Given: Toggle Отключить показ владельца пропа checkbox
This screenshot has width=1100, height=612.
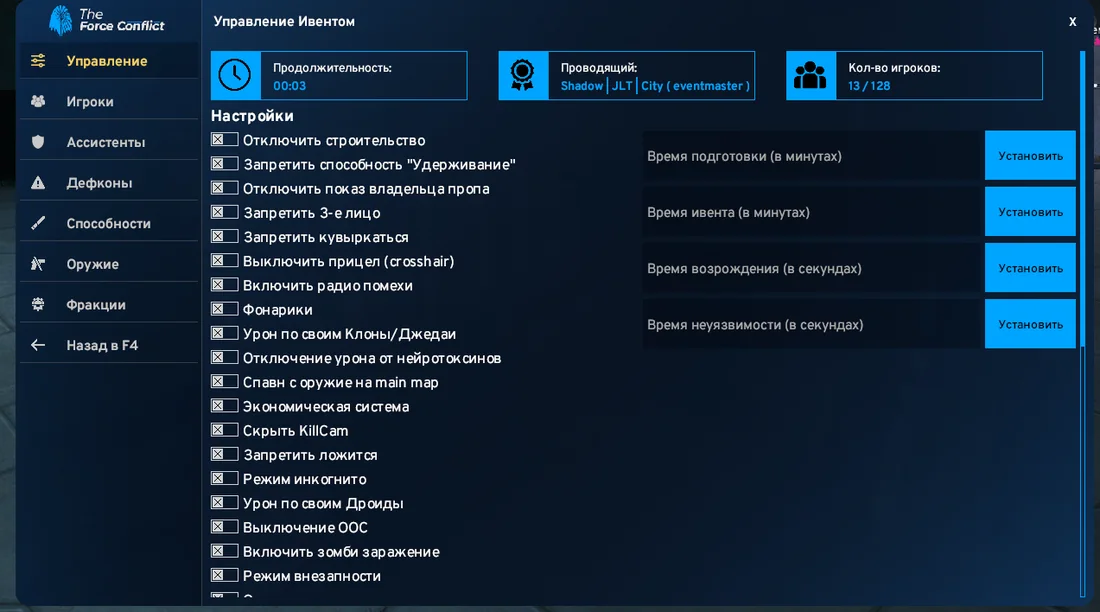Looking at the screenshot, I should click(x=224, y=188).
